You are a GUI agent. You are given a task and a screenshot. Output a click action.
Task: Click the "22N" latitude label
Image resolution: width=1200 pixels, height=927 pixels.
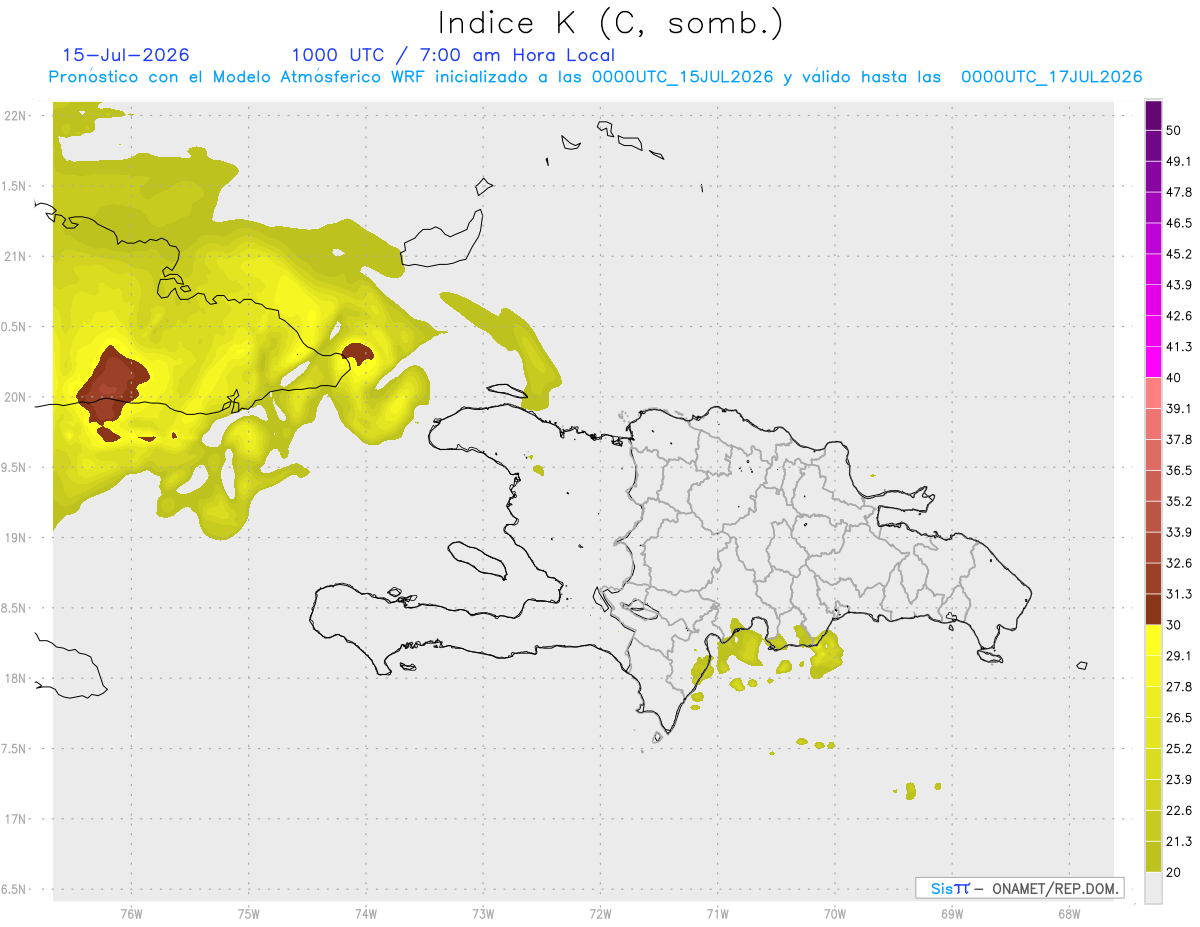(15, 115)
